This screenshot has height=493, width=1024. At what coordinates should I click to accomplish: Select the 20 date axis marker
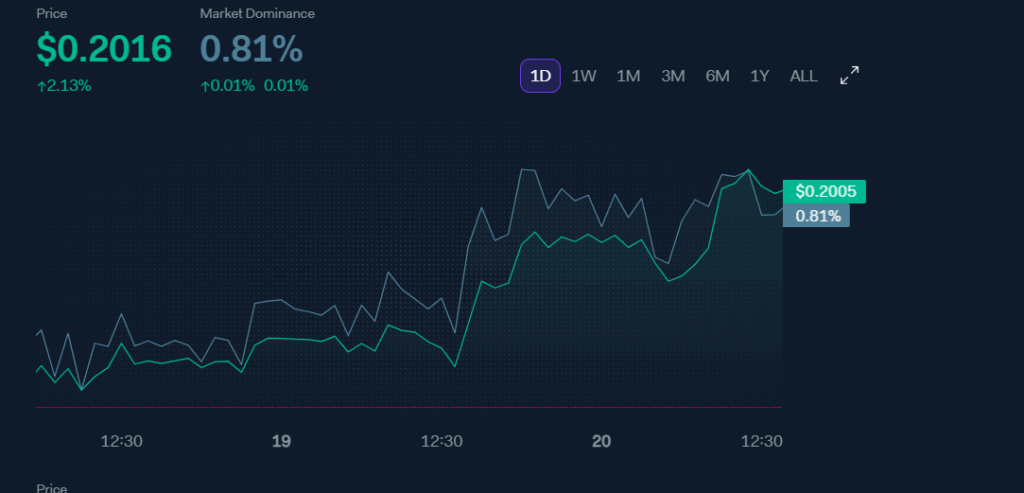point(601,441)
